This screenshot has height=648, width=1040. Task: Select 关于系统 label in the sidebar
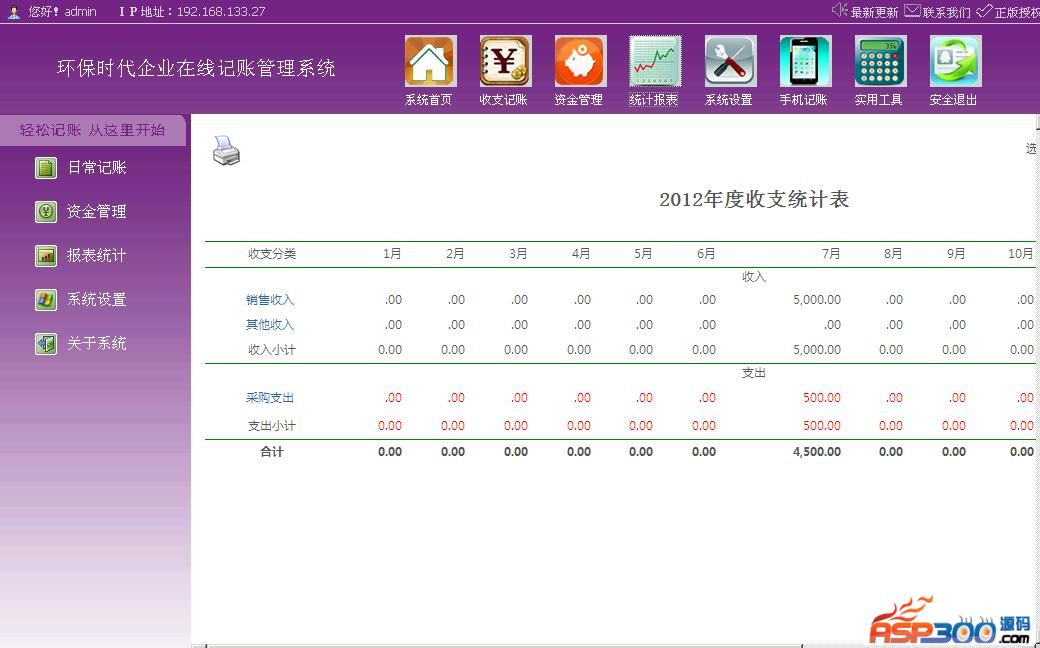tap(97, 344)
